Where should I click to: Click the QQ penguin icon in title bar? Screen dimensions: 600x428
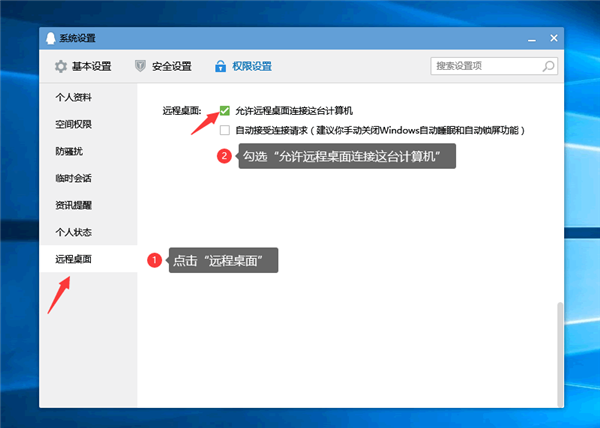51,38
